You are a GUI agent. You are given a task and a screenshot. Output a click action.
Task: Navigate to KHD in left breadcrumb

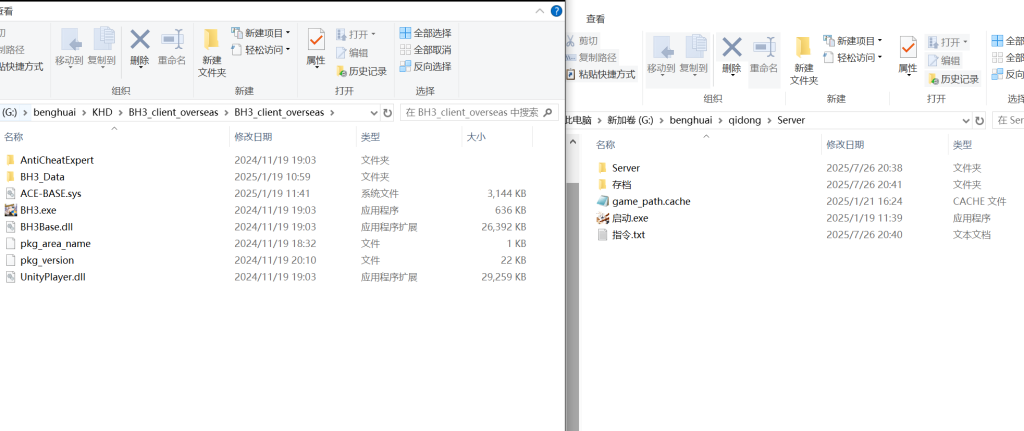click(101, 112)
